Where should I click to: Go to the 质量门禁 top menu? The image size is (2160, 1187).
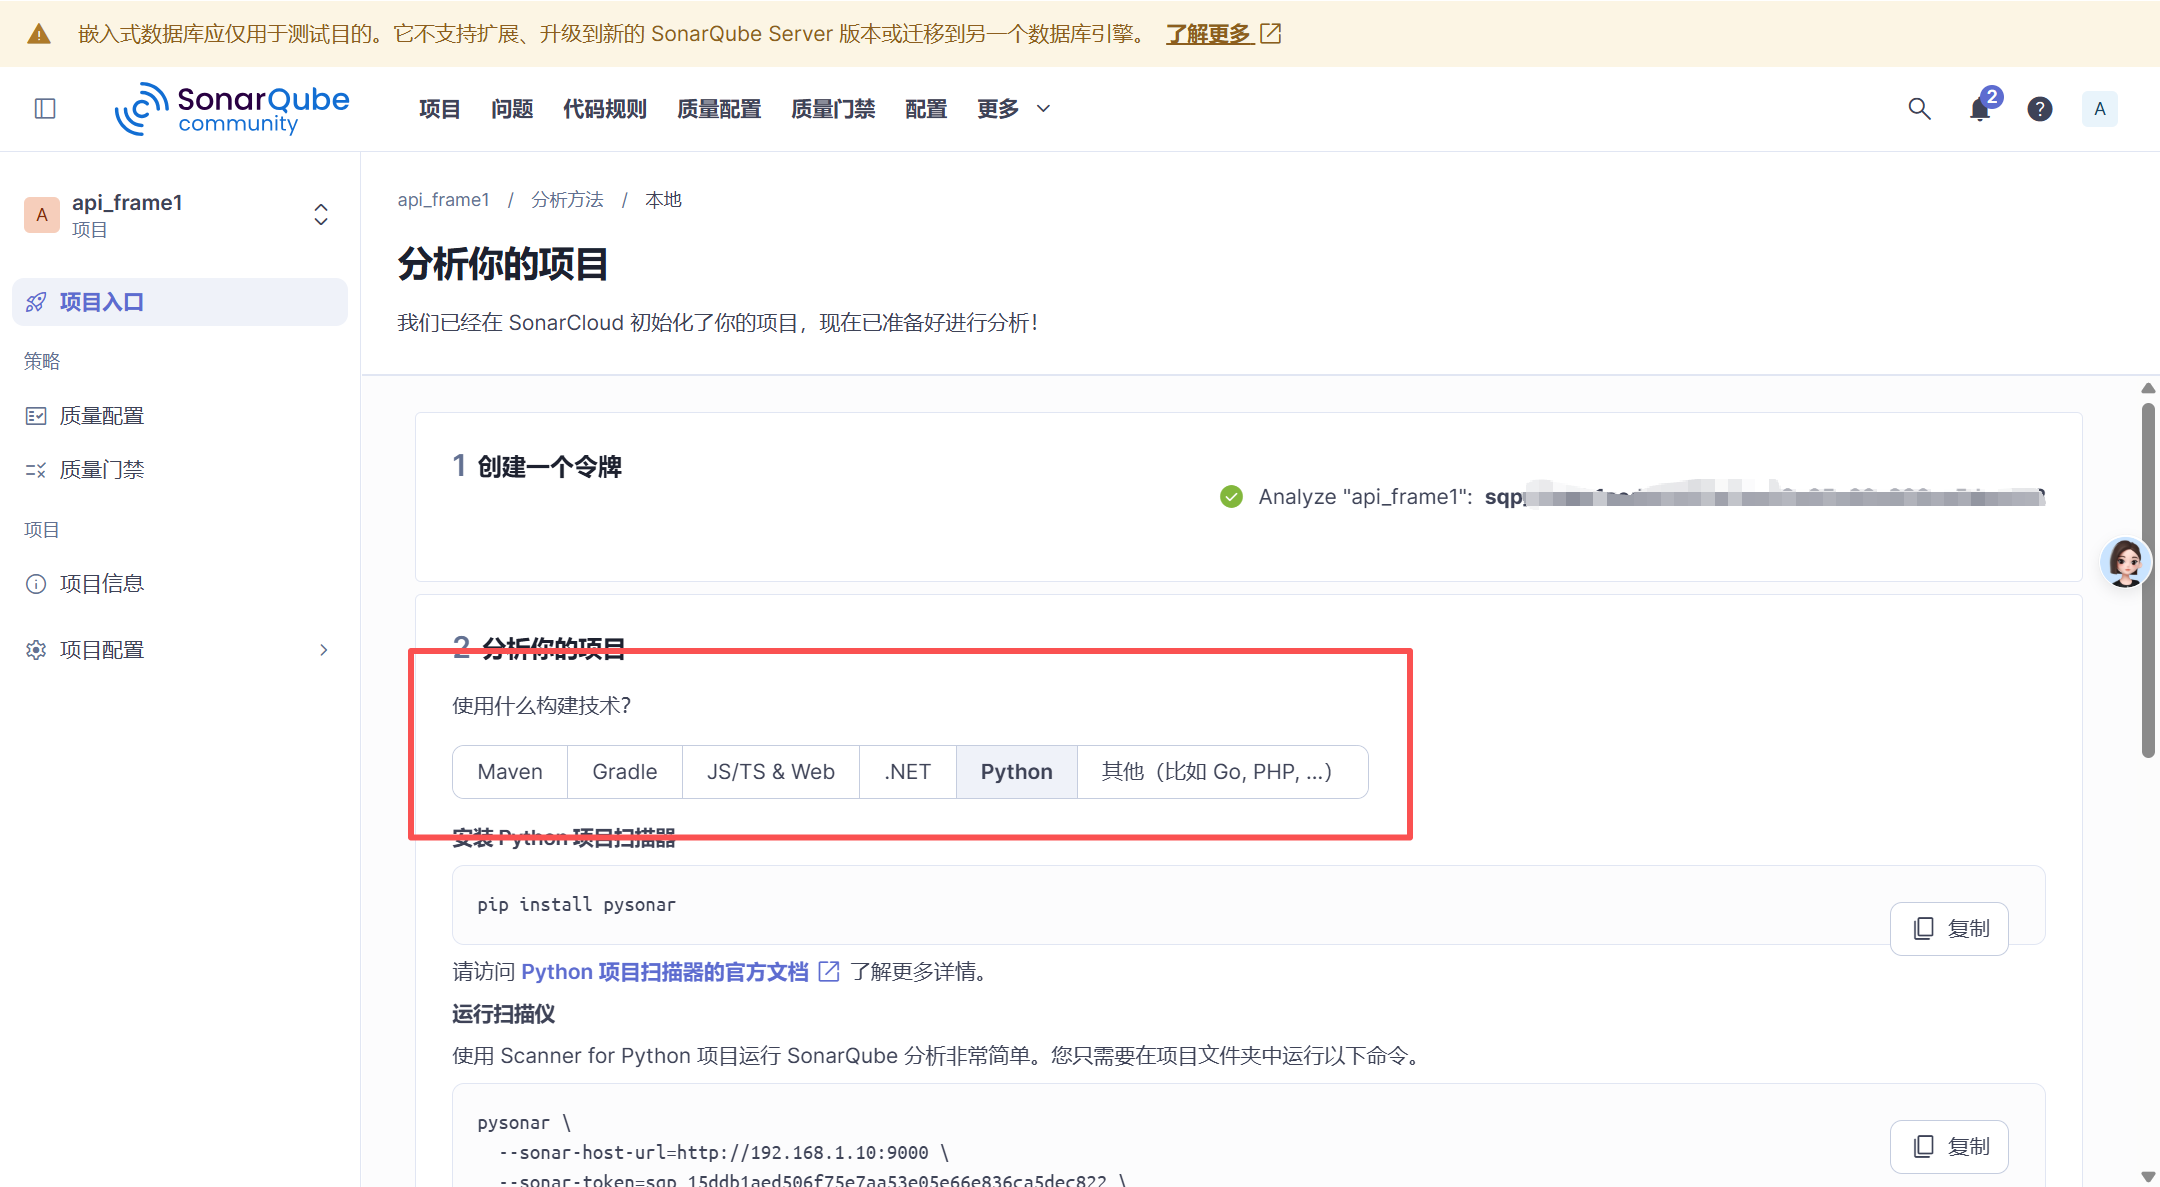tap(832, 108)
